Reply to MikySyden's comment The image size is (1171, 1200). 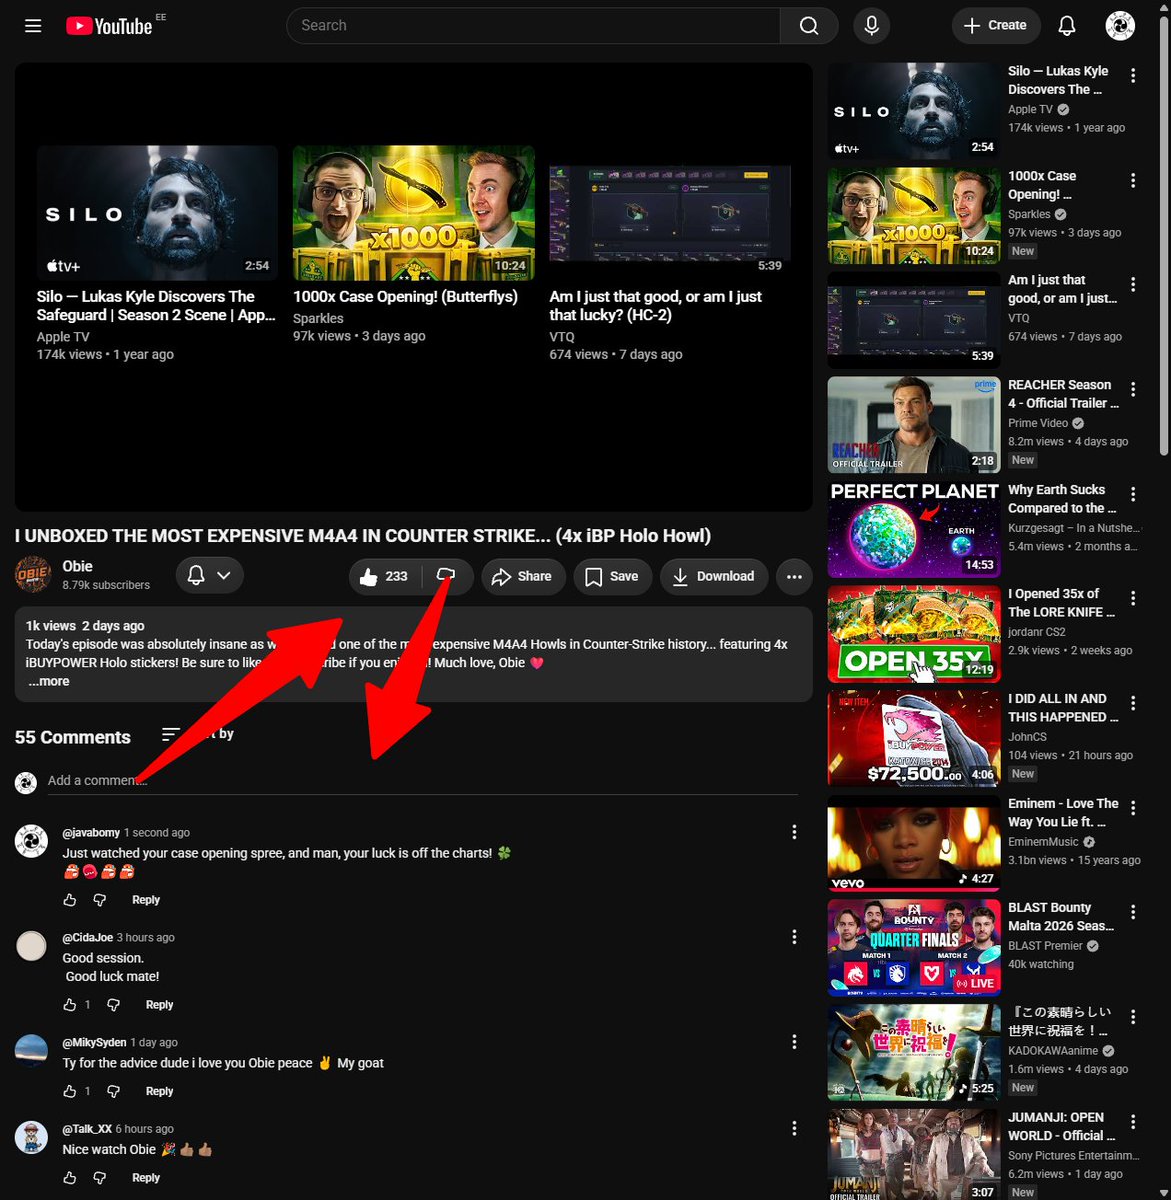(x=160, y=1091)
